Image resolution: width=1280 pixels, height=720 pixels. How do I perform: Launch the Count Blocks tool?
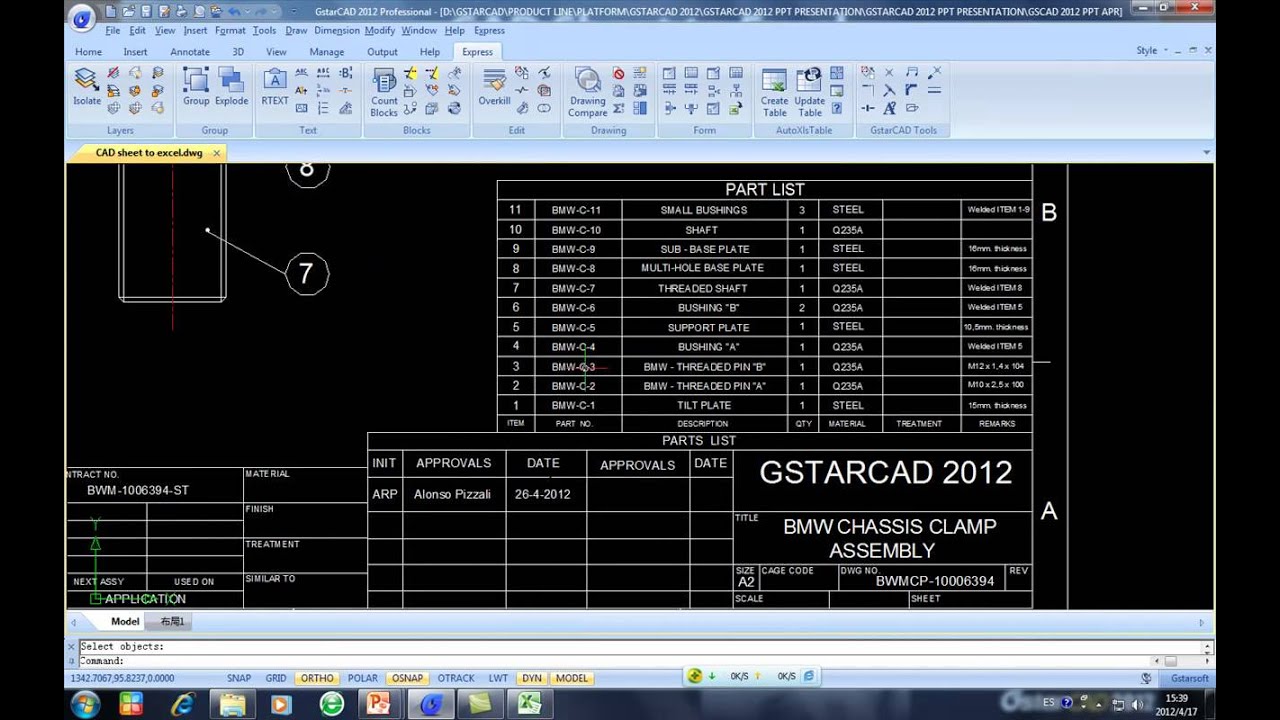tap(384, 92)
